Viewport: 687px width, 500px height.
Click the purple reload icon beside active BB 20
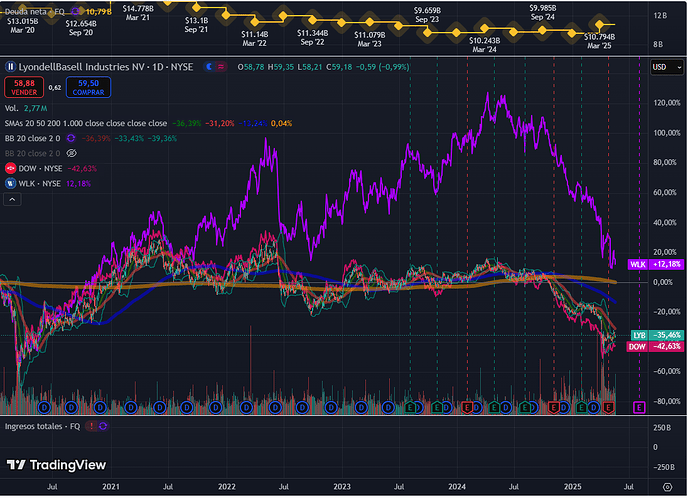(71, 138)
